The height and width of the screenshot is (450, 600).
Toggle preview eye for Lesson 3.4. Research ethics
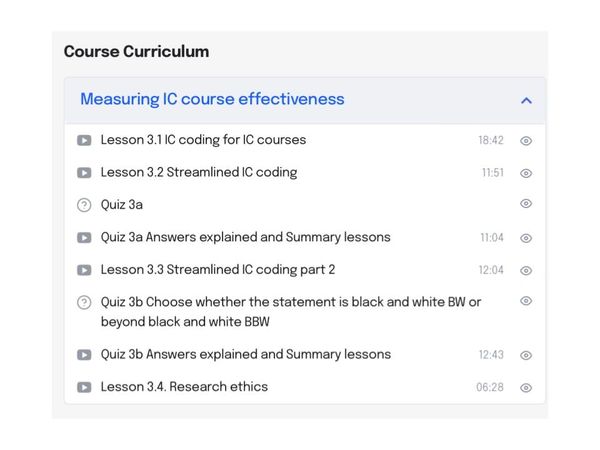526,388
